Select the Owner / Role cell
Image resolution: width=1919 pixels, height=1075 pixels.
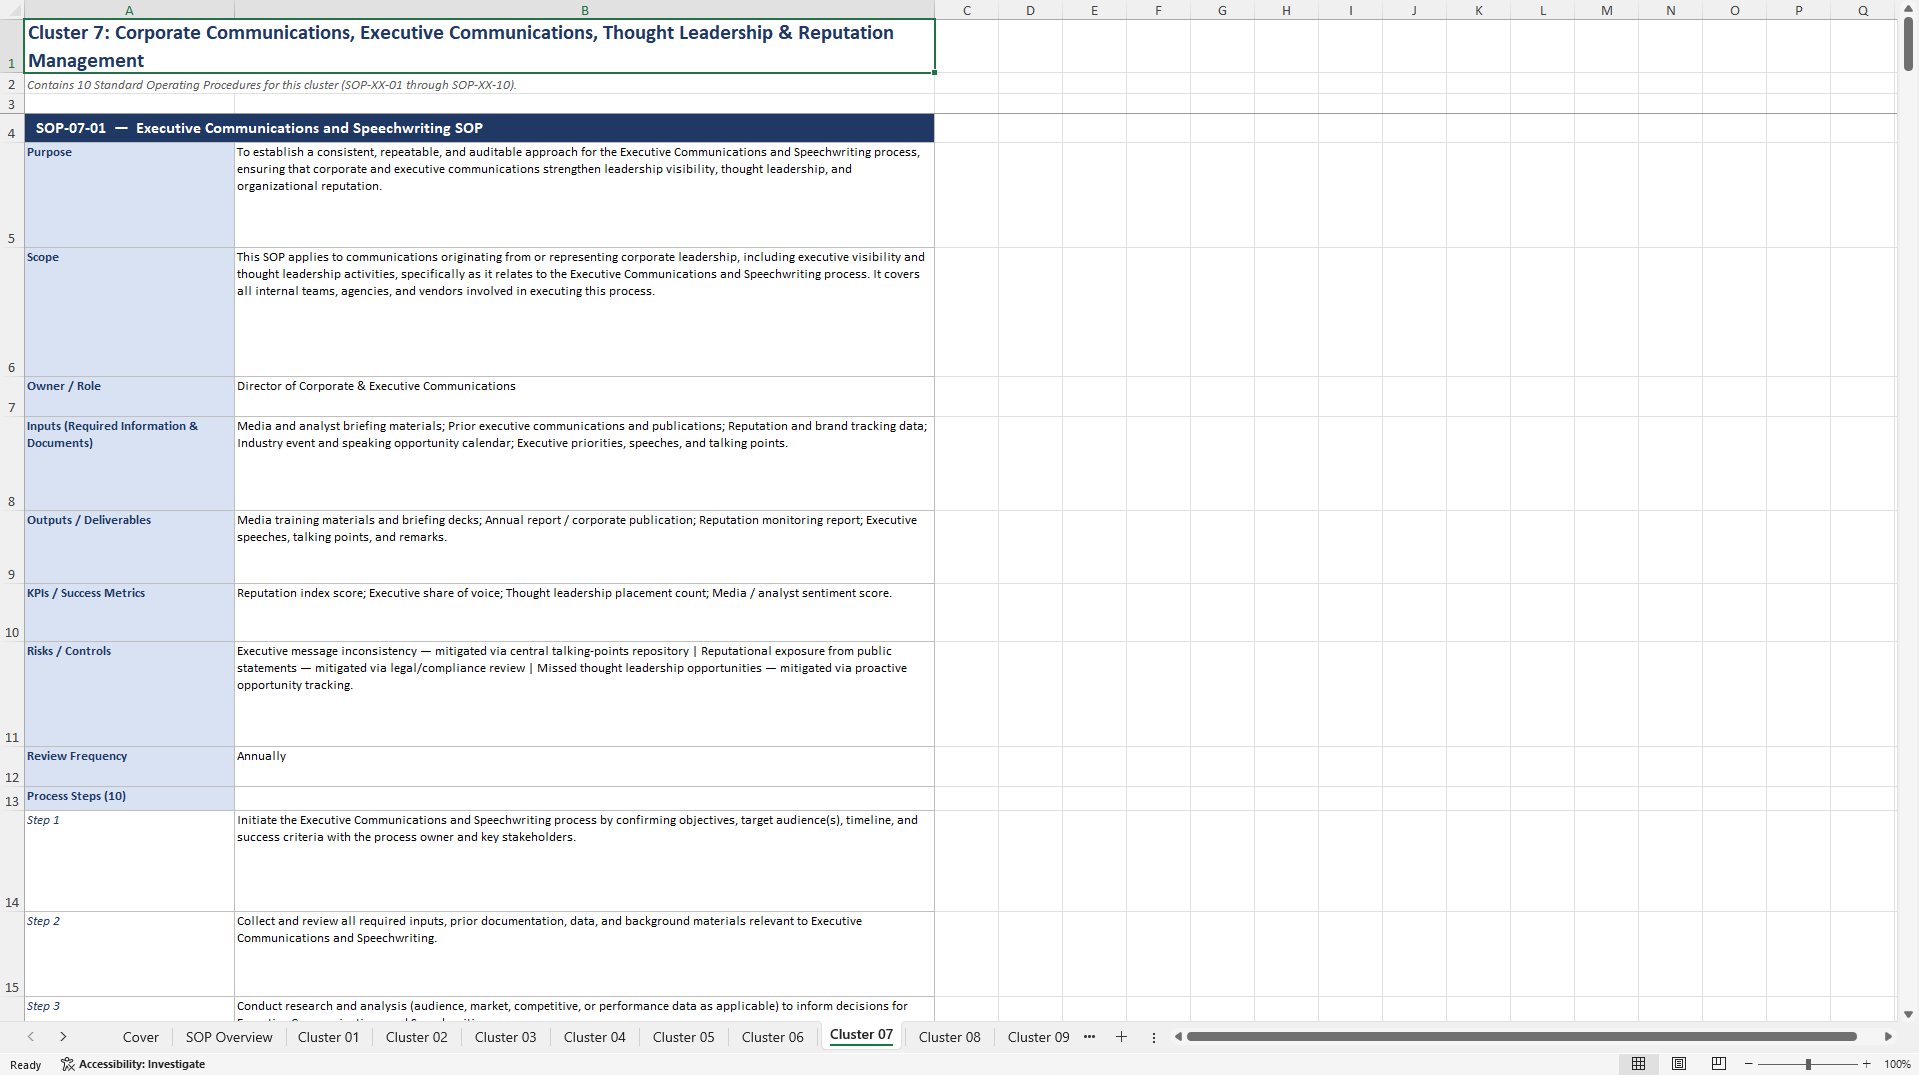[129, 396]
